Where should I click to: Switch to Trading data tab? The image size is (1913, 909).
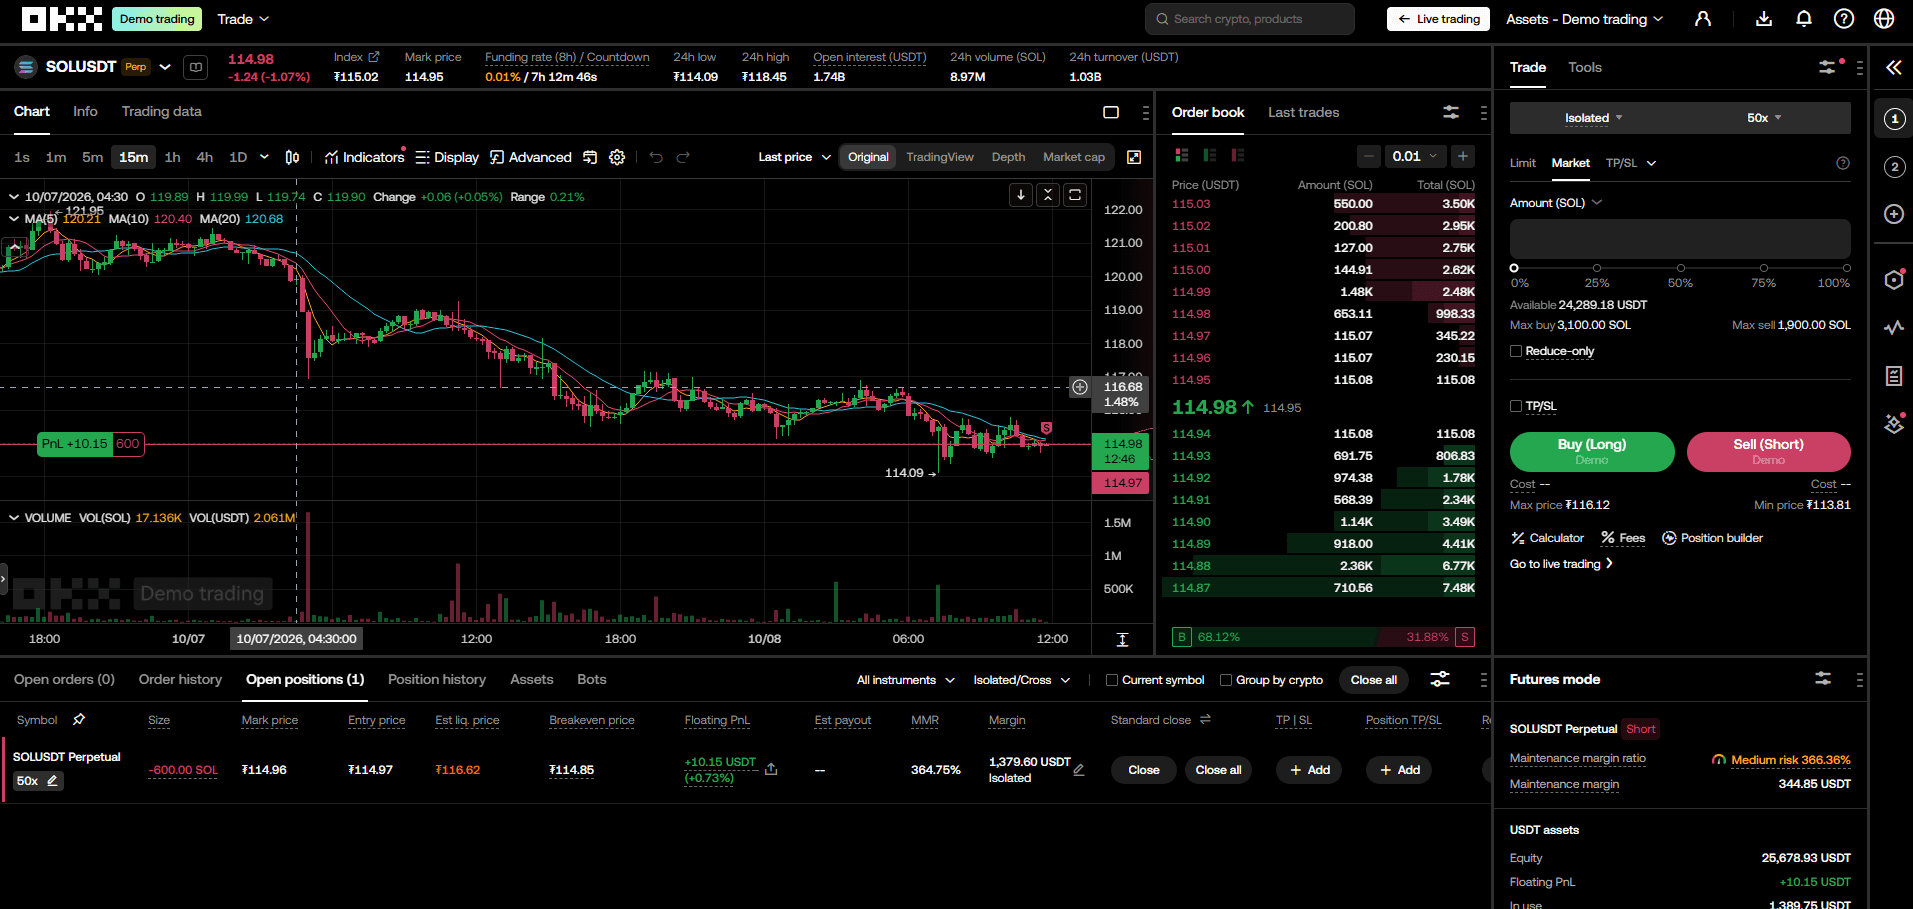coord(161,111)
